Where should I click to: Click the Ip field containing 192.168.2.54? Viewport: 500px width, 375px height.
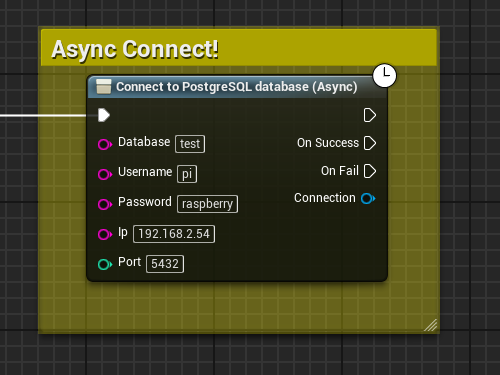[174, 234]
